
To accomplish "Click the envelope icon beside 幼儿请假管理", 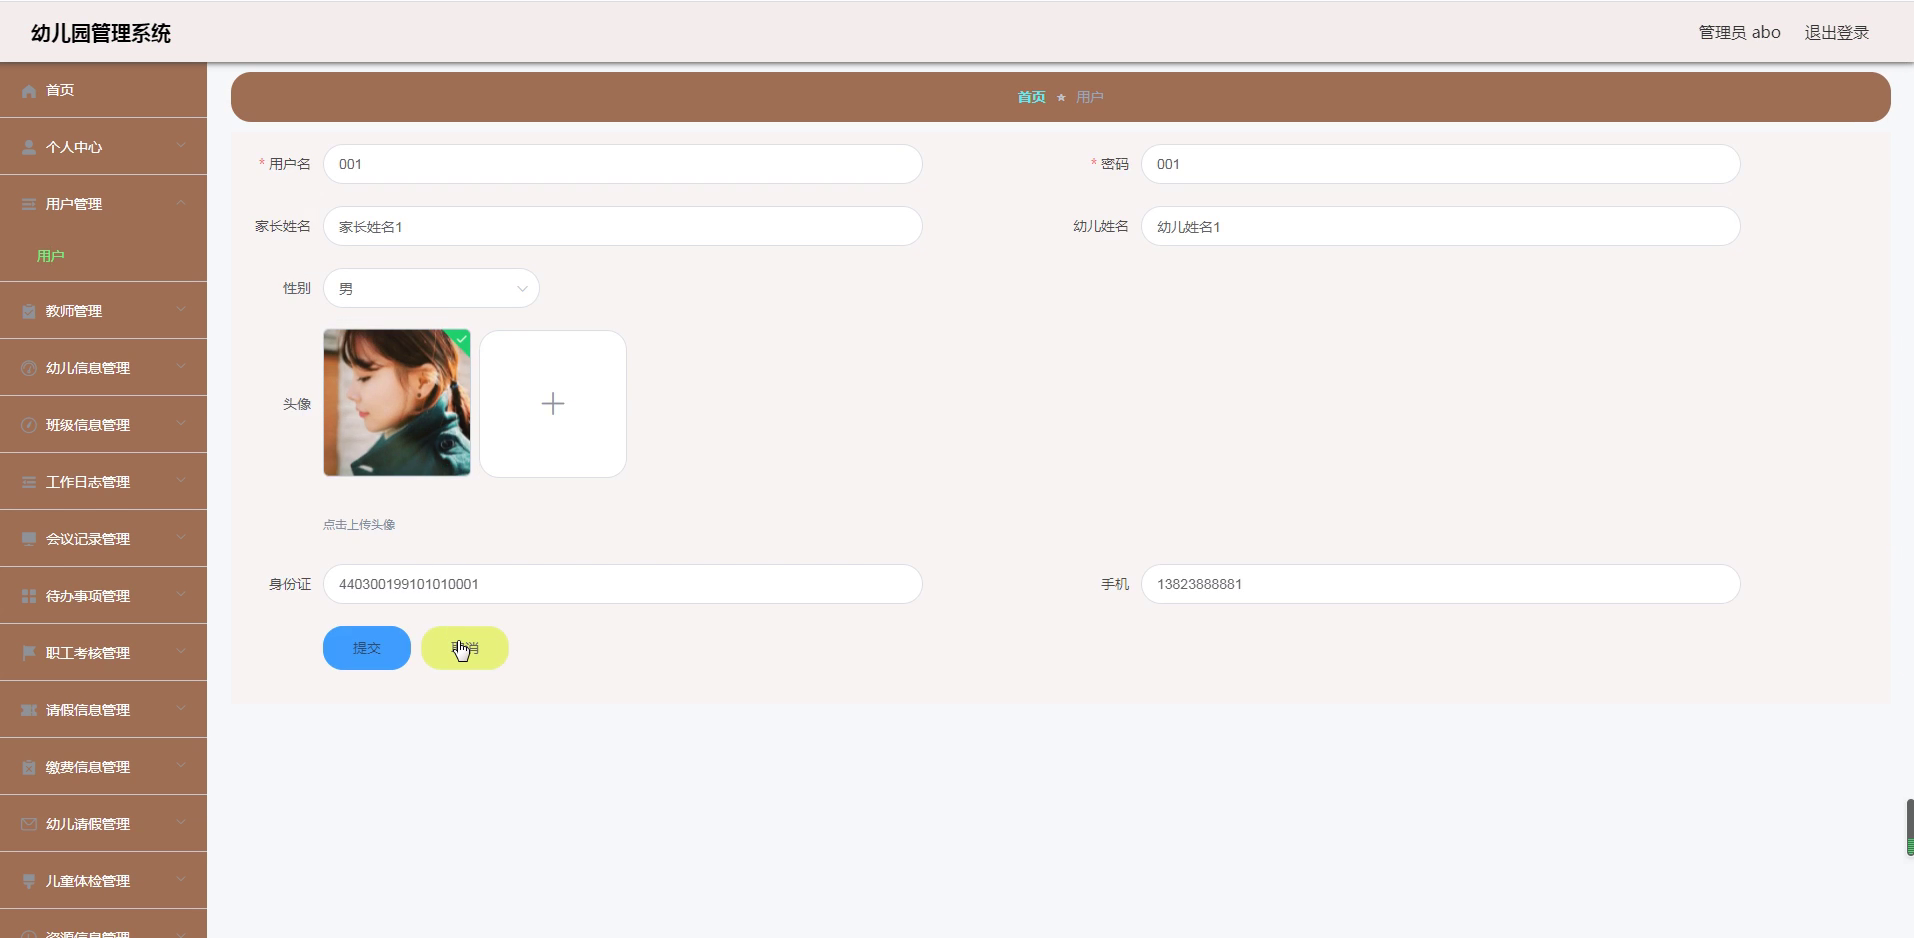I will pyautogui.click(x=29, y=824).
